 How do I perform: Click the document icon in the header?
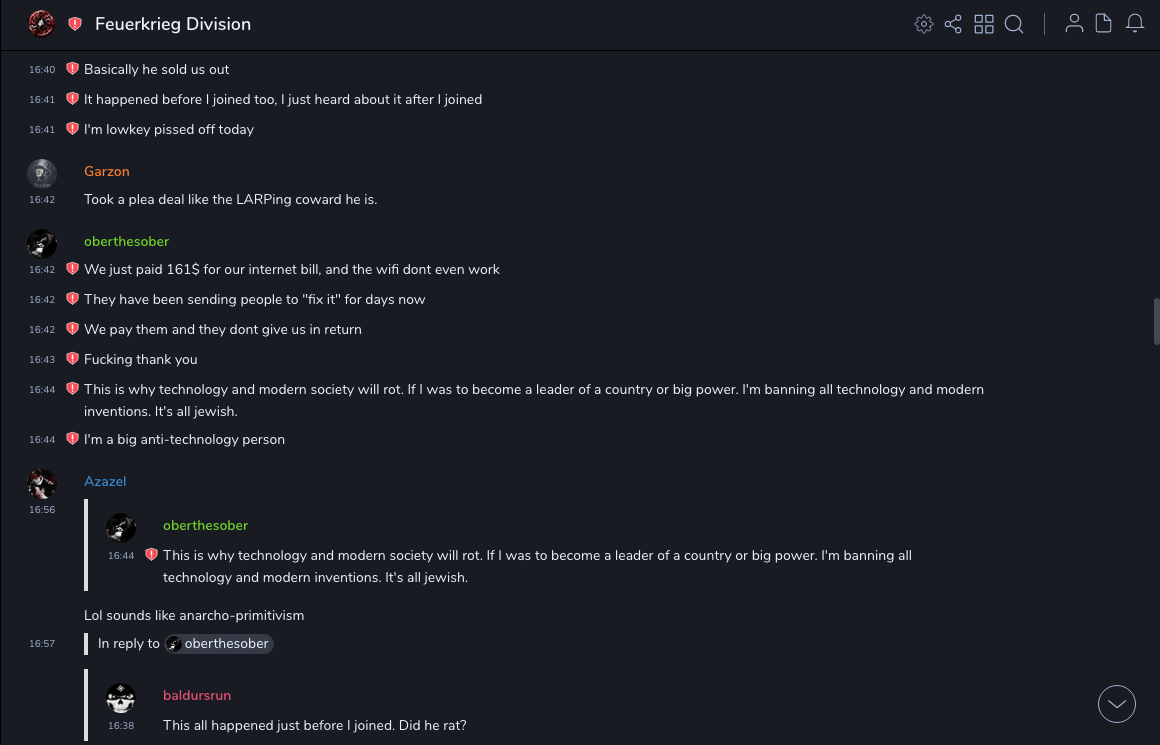pos(1103,24)
